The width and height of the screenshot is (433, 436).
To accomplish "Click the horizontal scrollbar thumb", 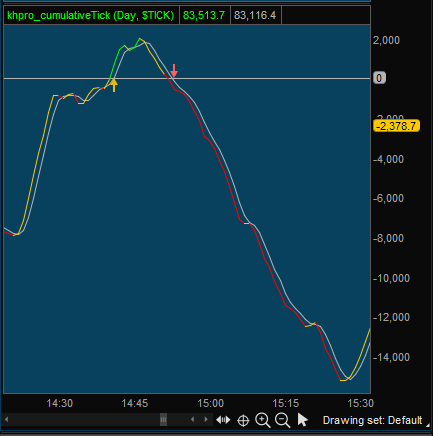I will click(163, 419).
